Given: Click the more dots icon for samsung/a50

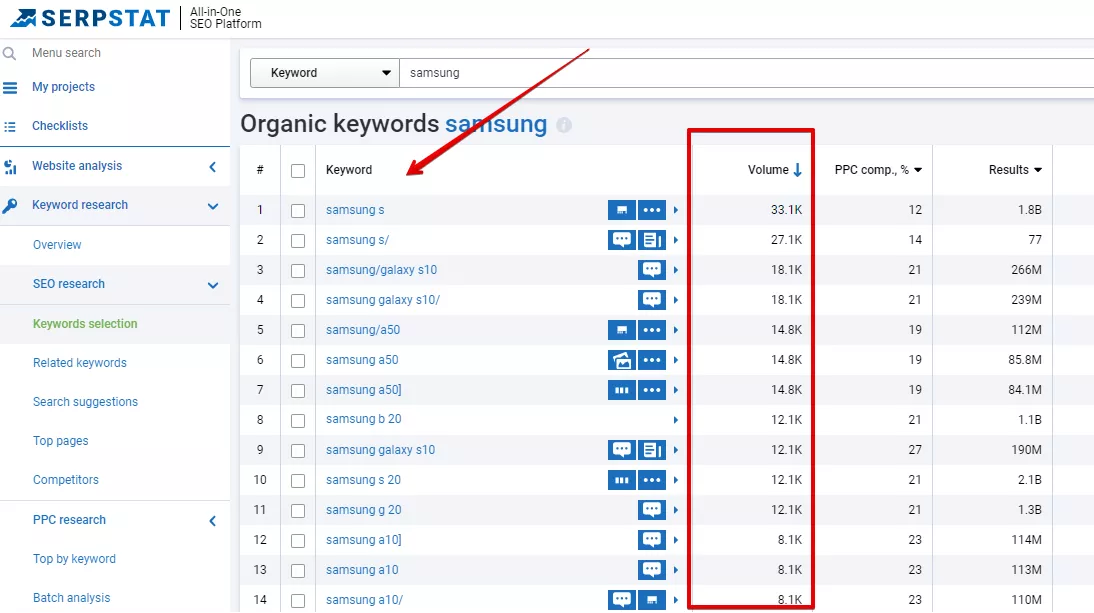Looking at the screenshot, I should pyautogui.click(x=652, y=330).
